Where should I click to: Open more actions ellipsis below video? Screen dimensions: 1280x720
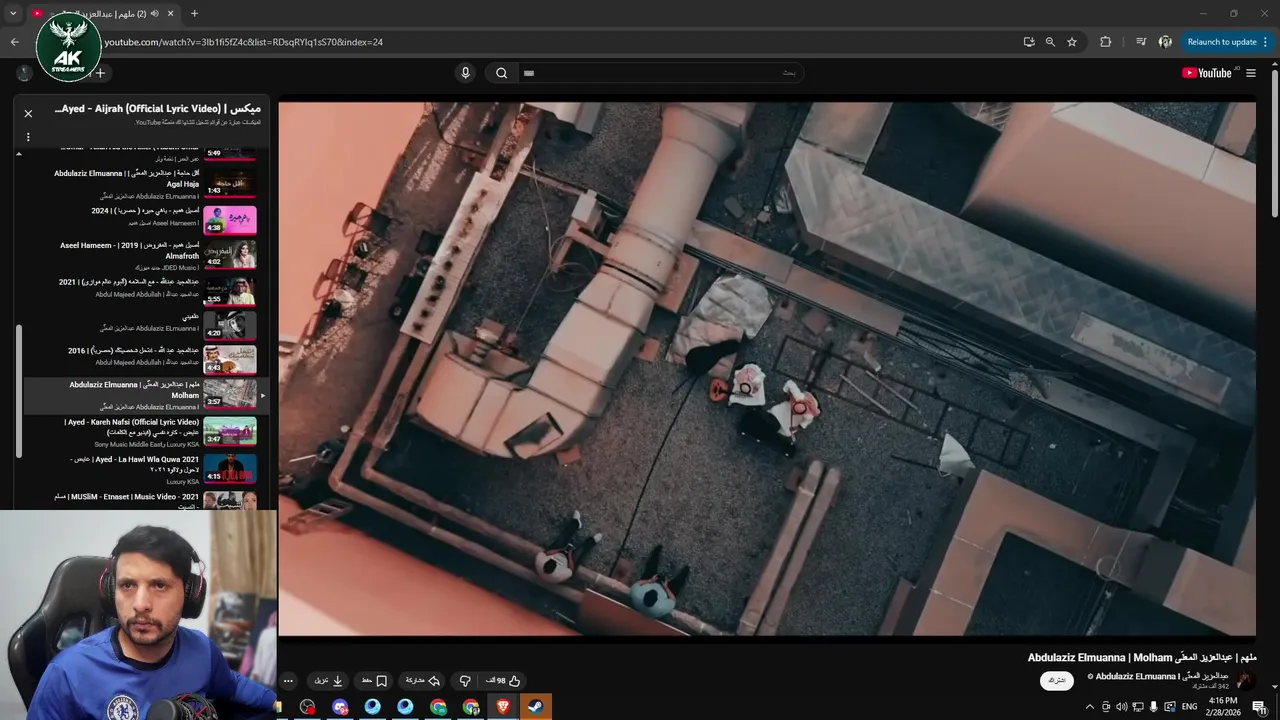288,681
